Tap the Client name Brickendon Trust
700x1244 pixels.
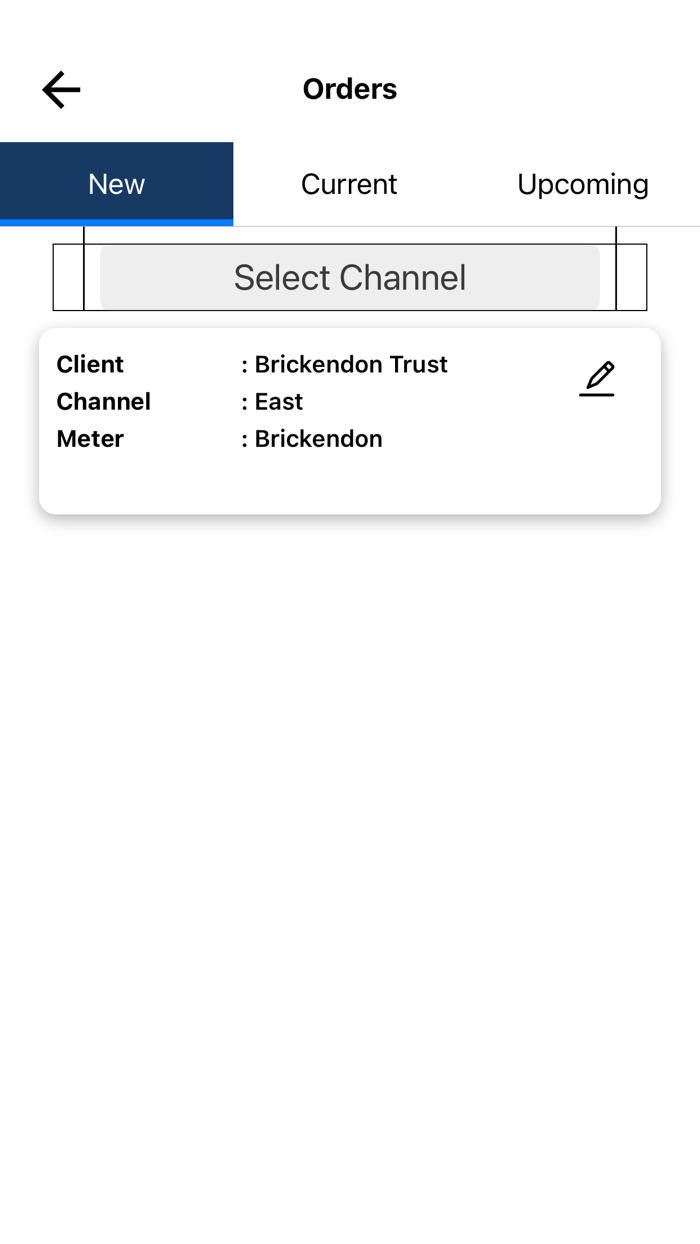(350, 364)
